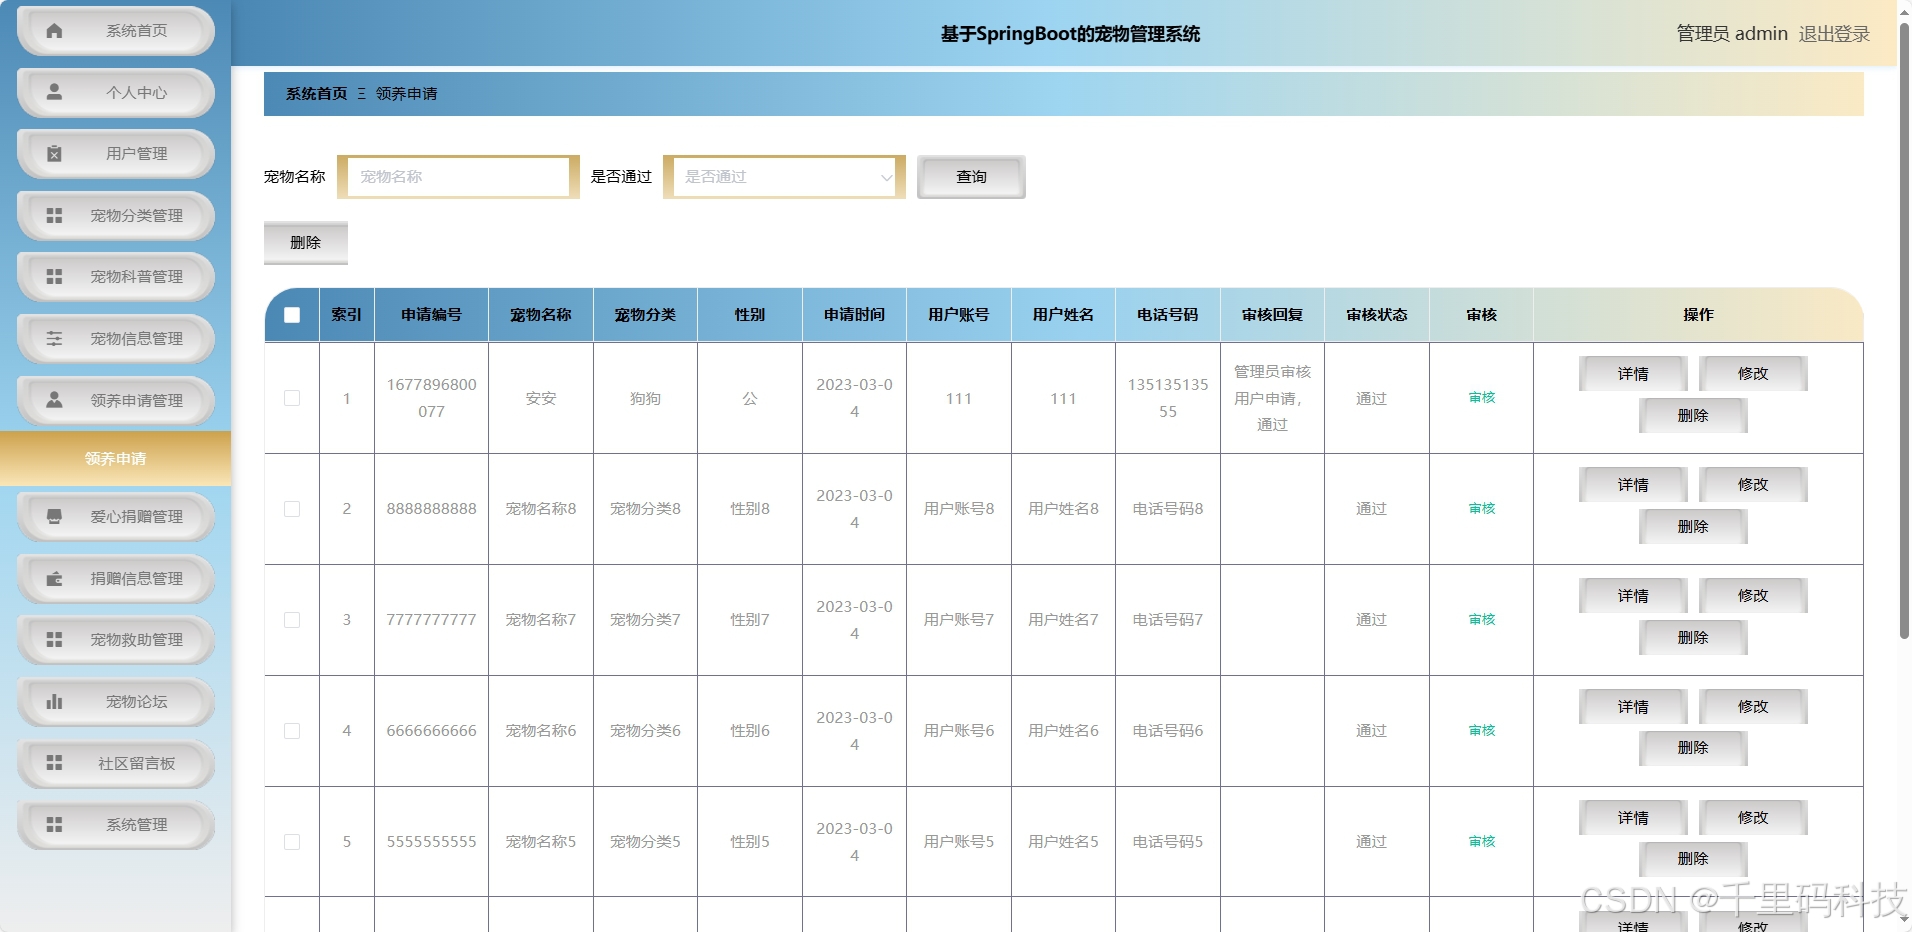Image resolution: width=1912 pixels, height=932 pixels.
Task: Click 删除 for row 宠物名称8
Action: [x=1693, y=527]
